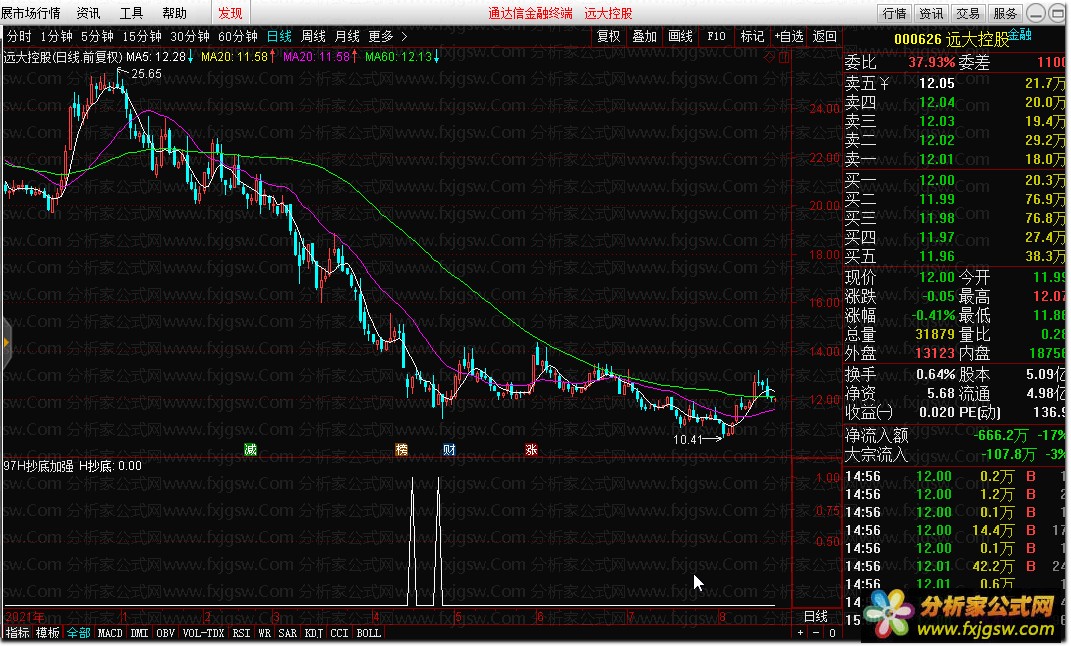This screenshot has height=646, width=1071.
Task: Click the 返回 back button
Action: click(824, 36)
